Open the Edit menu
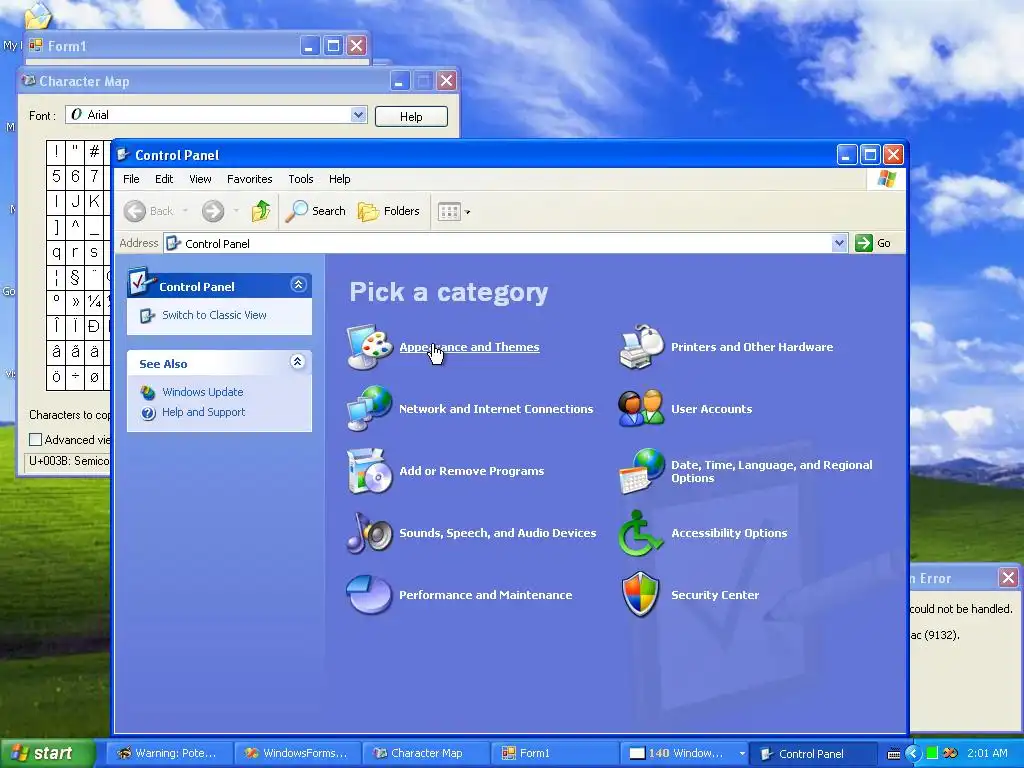The height and width of the screenshot is (768, 1024). [x=164, y=179]
